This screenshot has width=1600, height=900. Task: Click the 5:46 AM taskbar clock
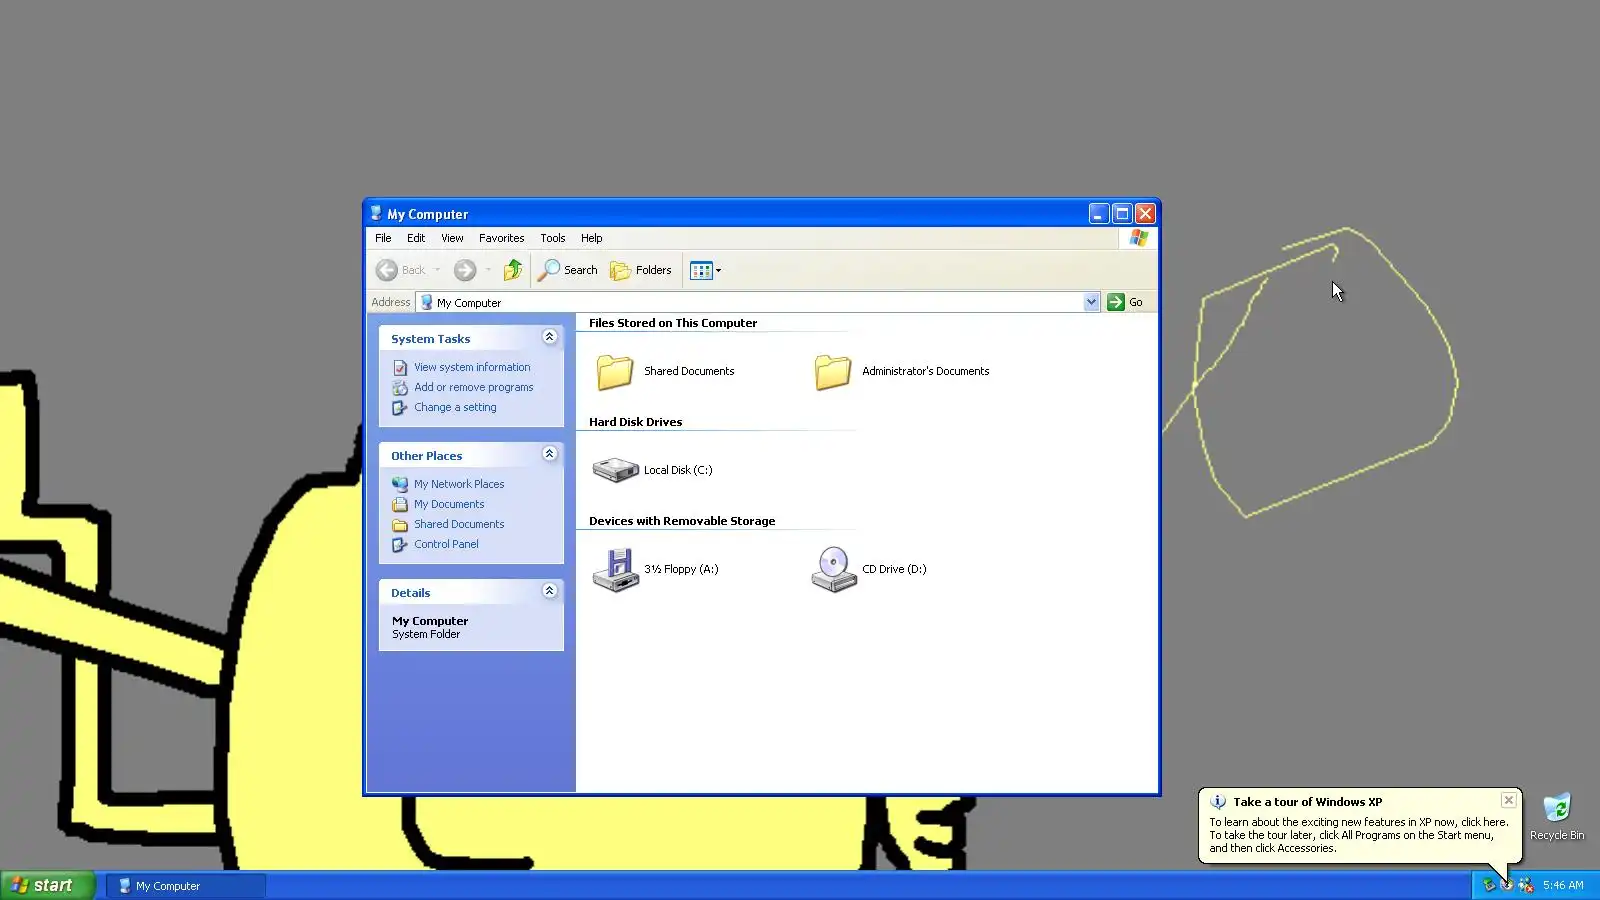coord(1563,885)
